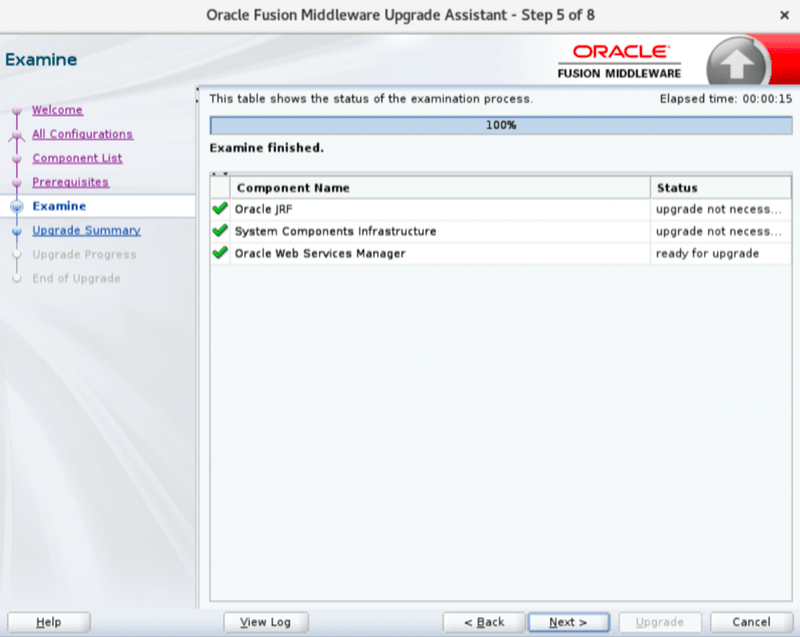
Task: Click the Welcome step bullet icon
Action: tap(17, 110)
